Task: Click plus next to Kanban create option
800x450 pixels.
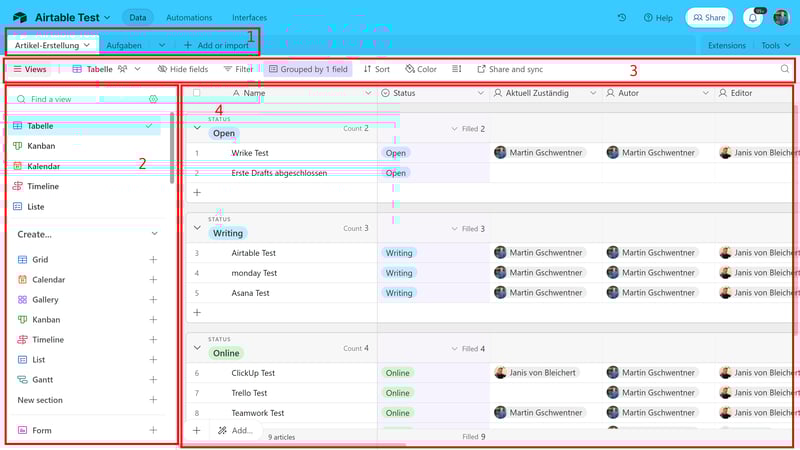Action: [153, 319]
